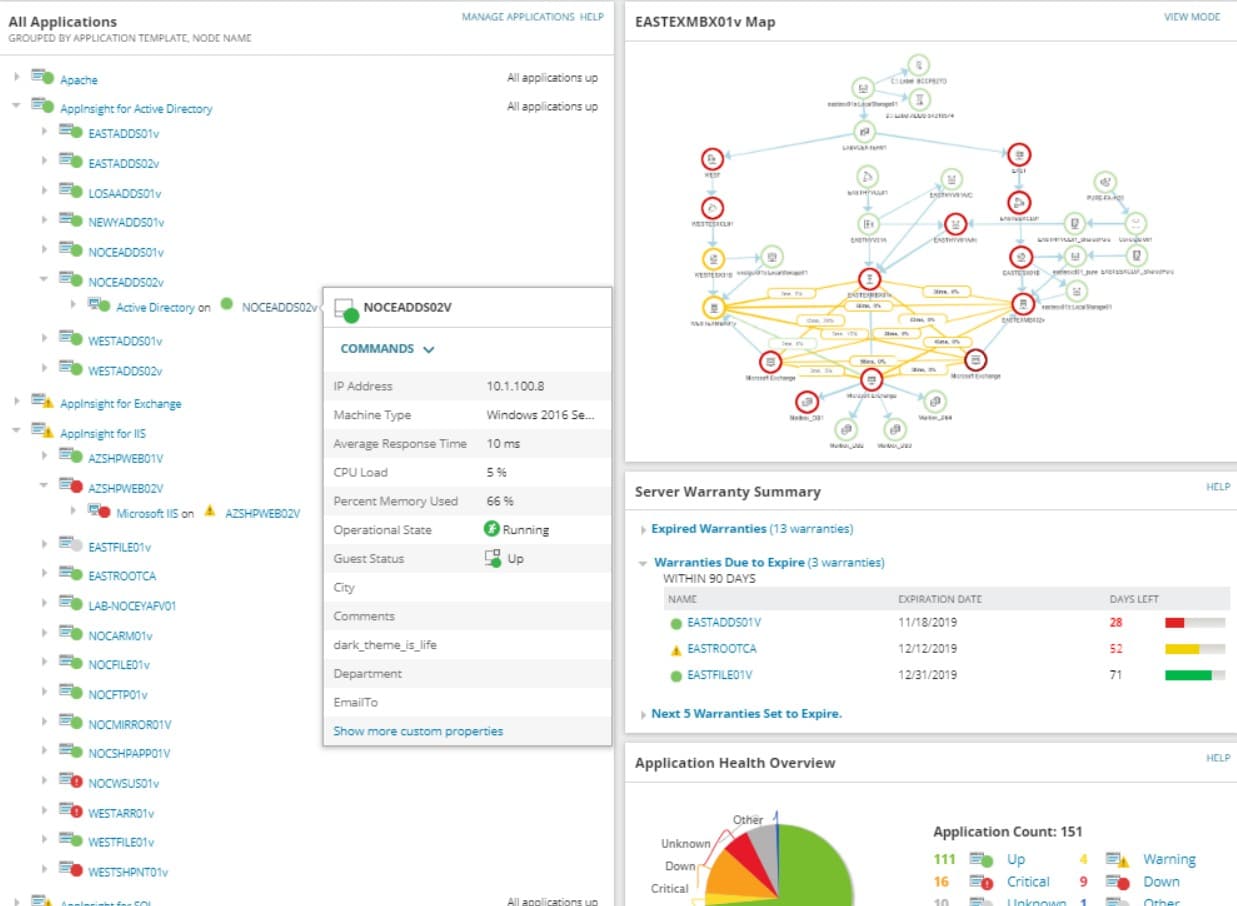Click the EXPIRATION DATE column header
This screenshot has height=906, width=1237.
tap(940, 599)
